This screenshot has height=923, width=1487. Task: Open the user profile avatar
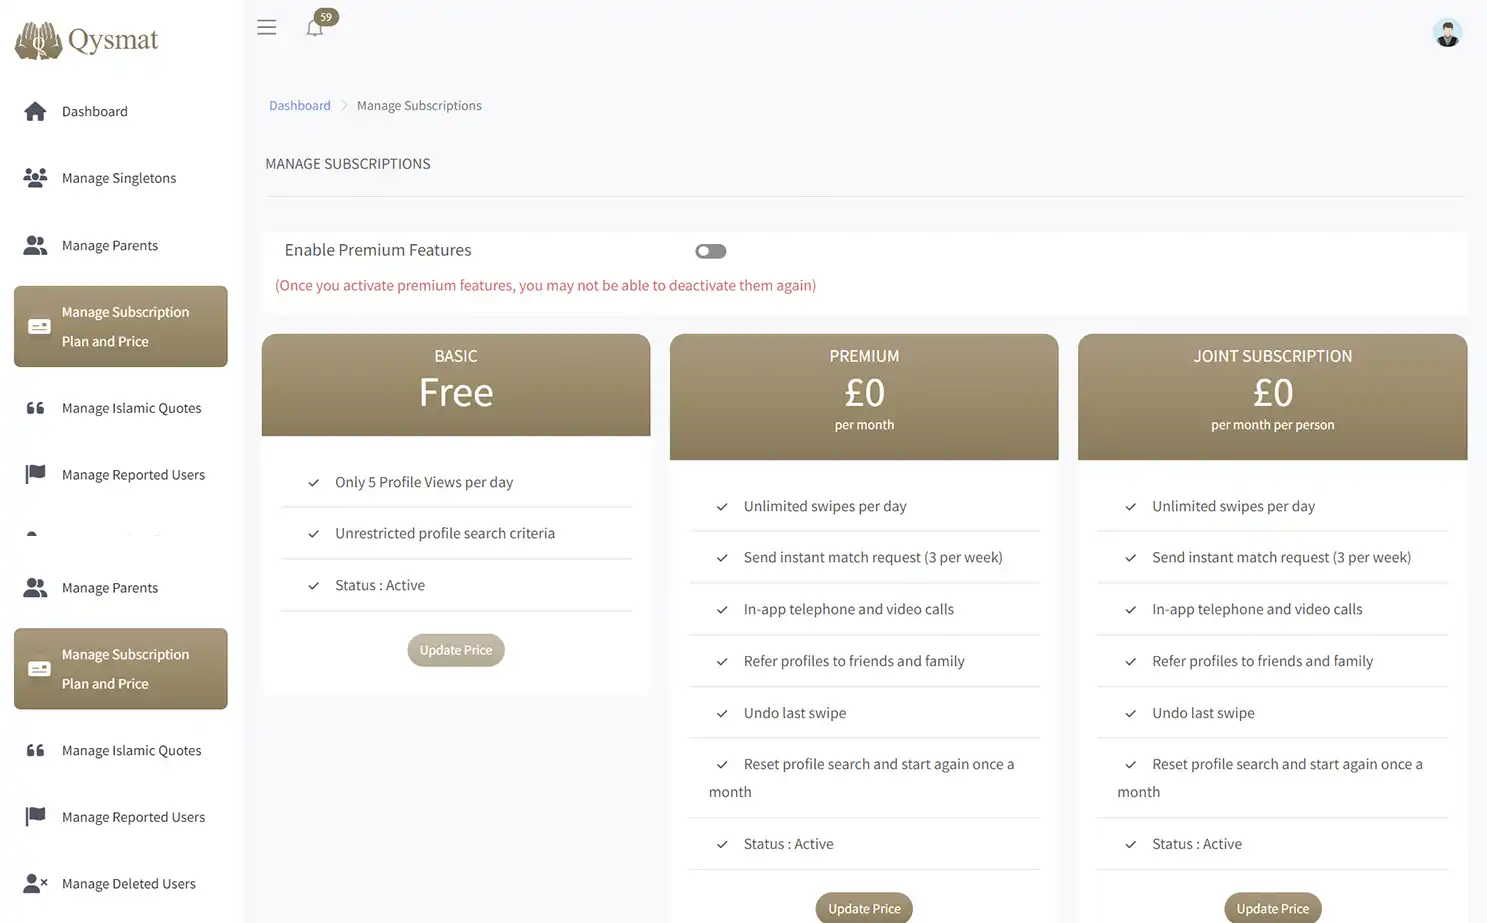point(1447,31)
